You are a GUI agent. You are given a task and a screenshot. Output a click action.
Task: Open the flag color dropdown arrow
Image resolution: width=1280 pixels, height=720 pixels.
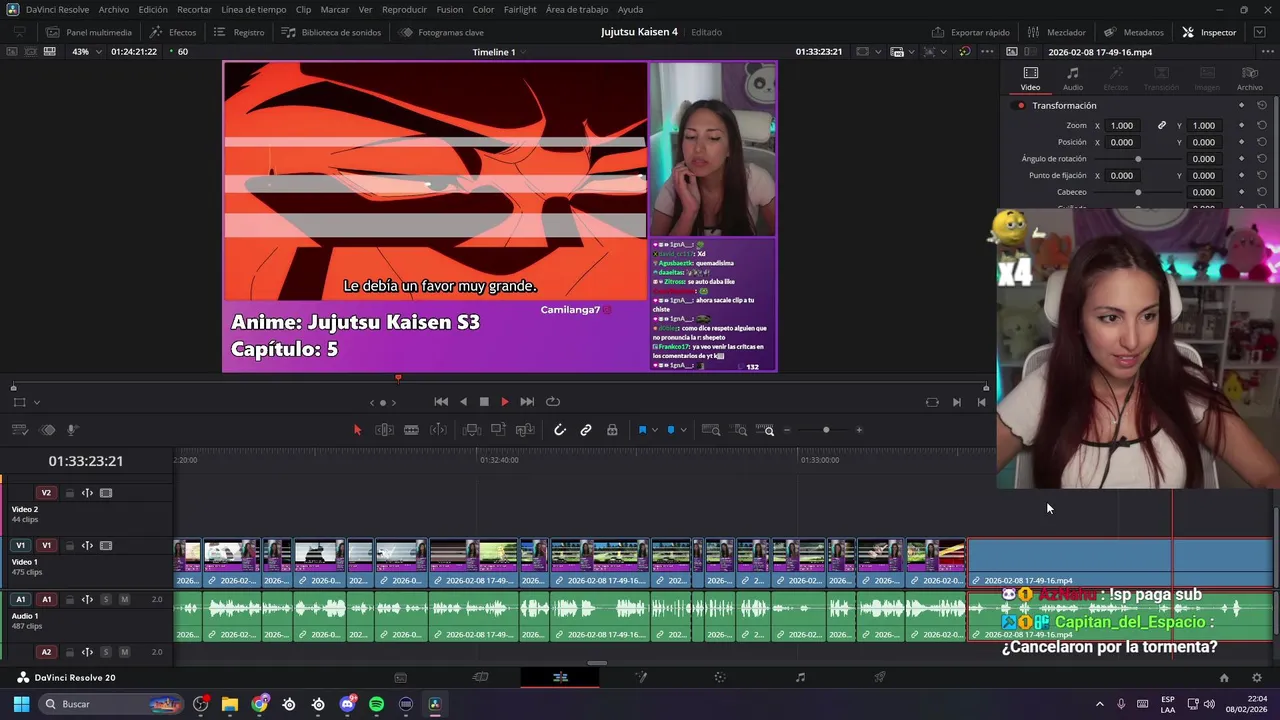click(x=655, y=430)
